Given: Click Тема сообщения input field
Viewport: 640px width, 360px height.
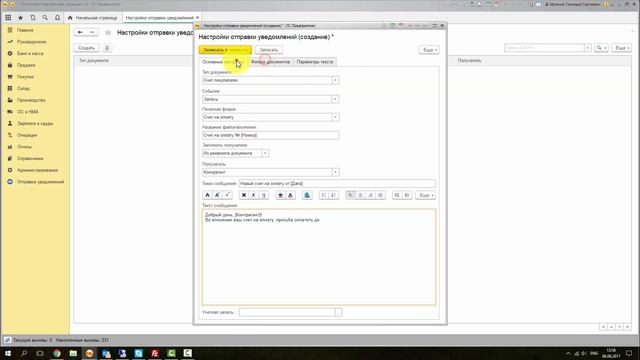Looking at the screenshot, I should [x=337, y=184].
